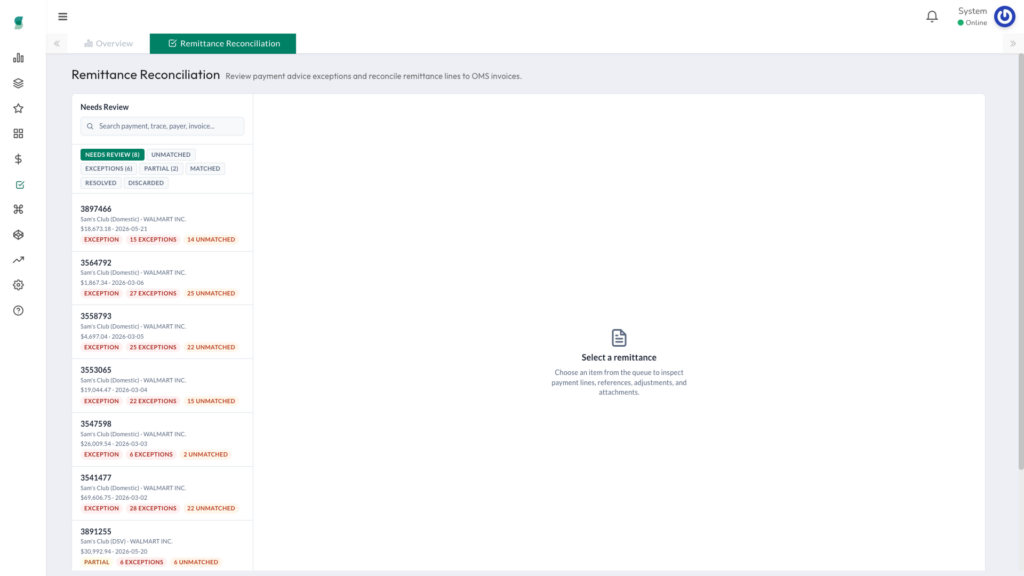Toggle the Matched filter chip
This screenshot has height=576, width=1024.
(205, 168)
